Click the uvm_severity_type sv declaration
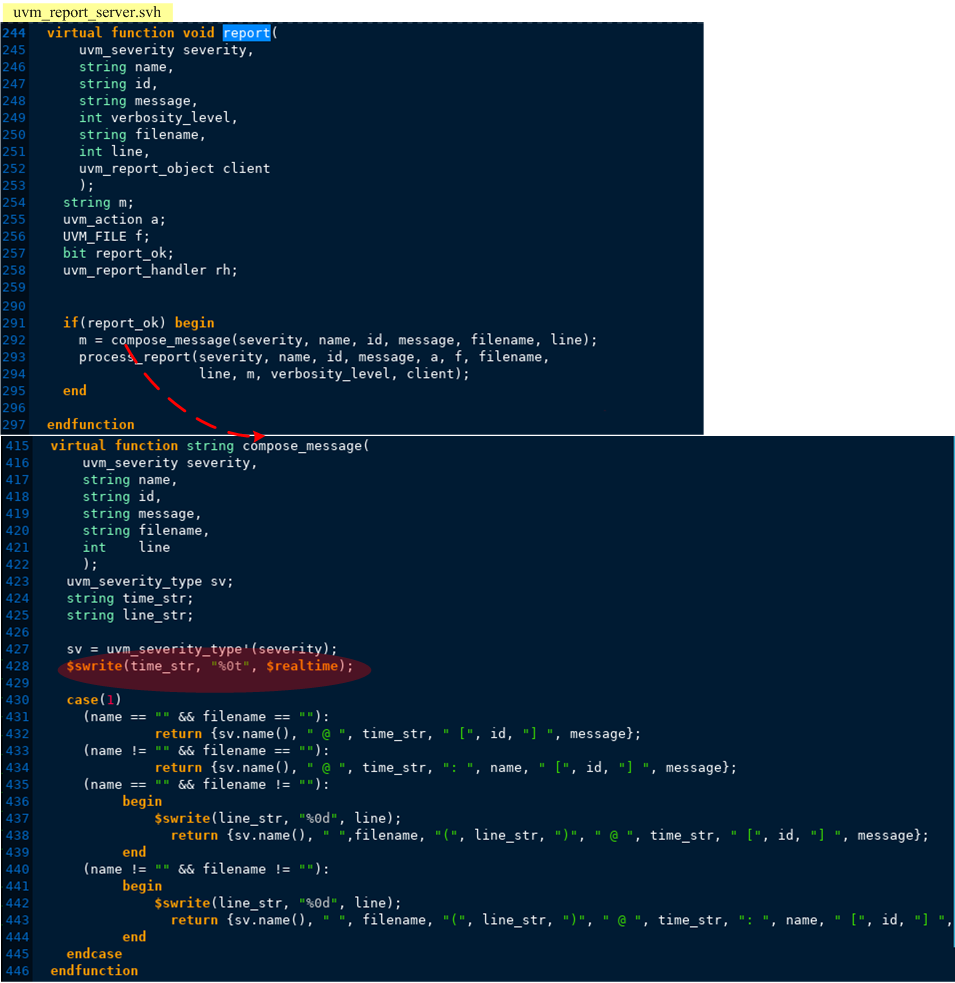Viewport: 955px width, 983px height. point(150,581)
